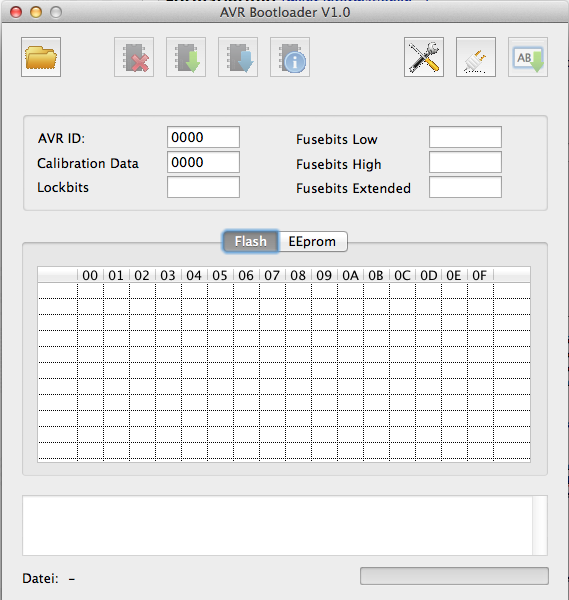Click the chip with green download arrow
The image size is (569, 600).
click(186, 57)
